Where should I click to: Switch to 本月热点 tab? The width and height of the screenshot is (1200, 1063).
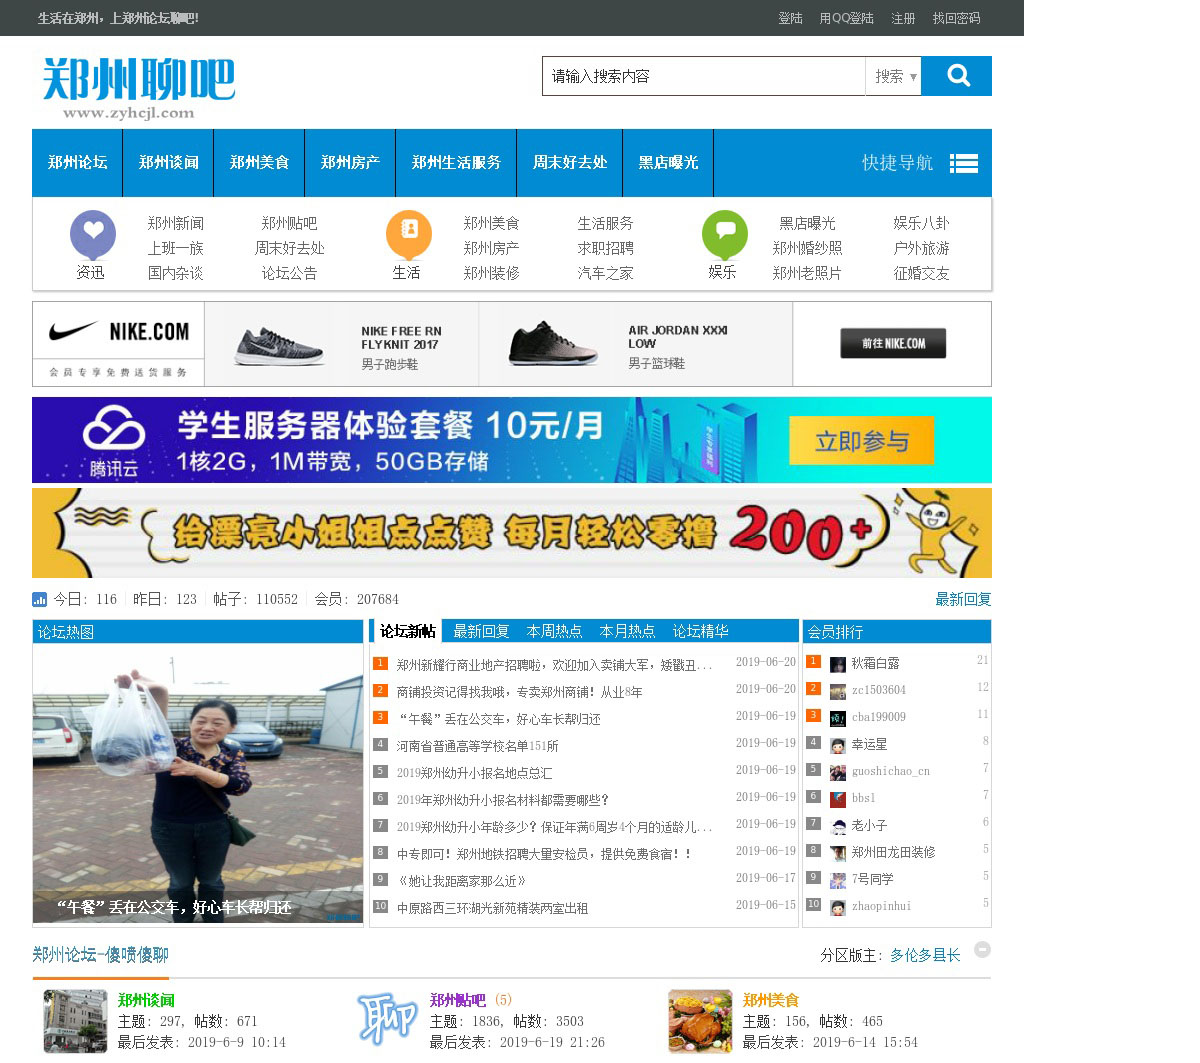pyautogui.click(x=627, y=631)
